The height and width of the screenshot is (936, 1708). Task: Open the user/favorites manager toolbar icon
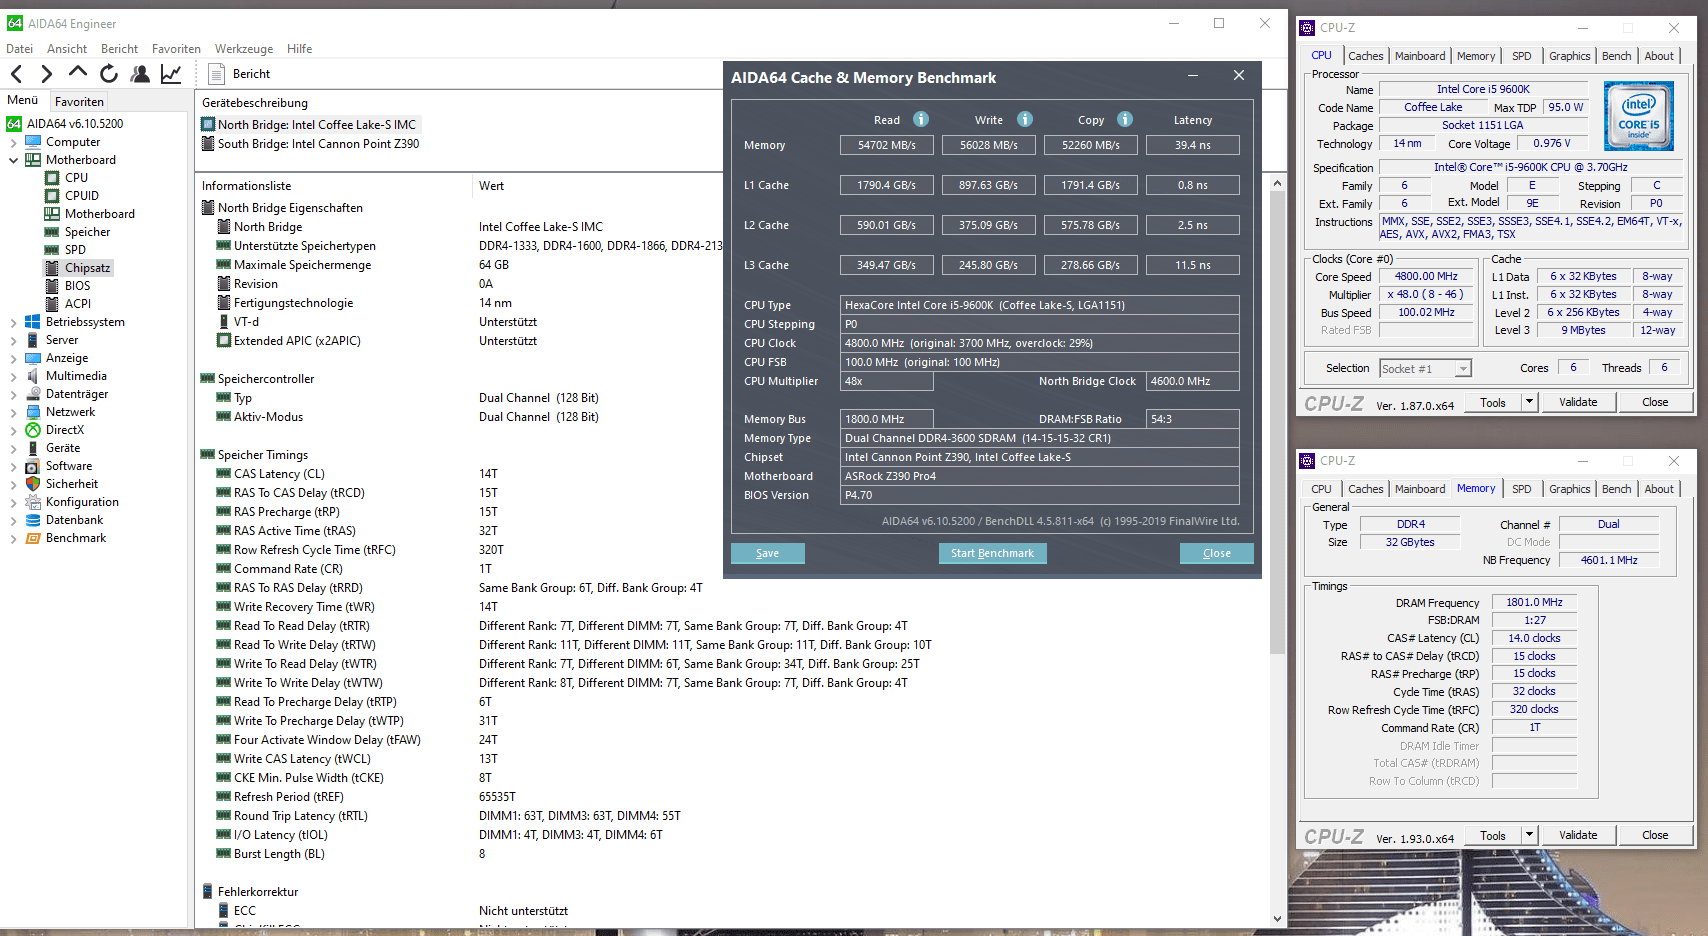click(140, 74)
